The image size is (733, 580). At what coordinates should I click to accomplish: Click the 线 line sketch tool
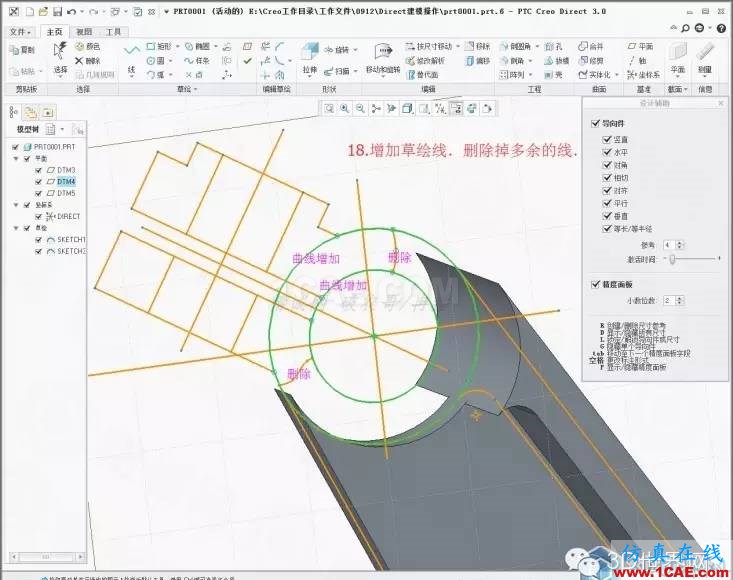pos(131,60)
